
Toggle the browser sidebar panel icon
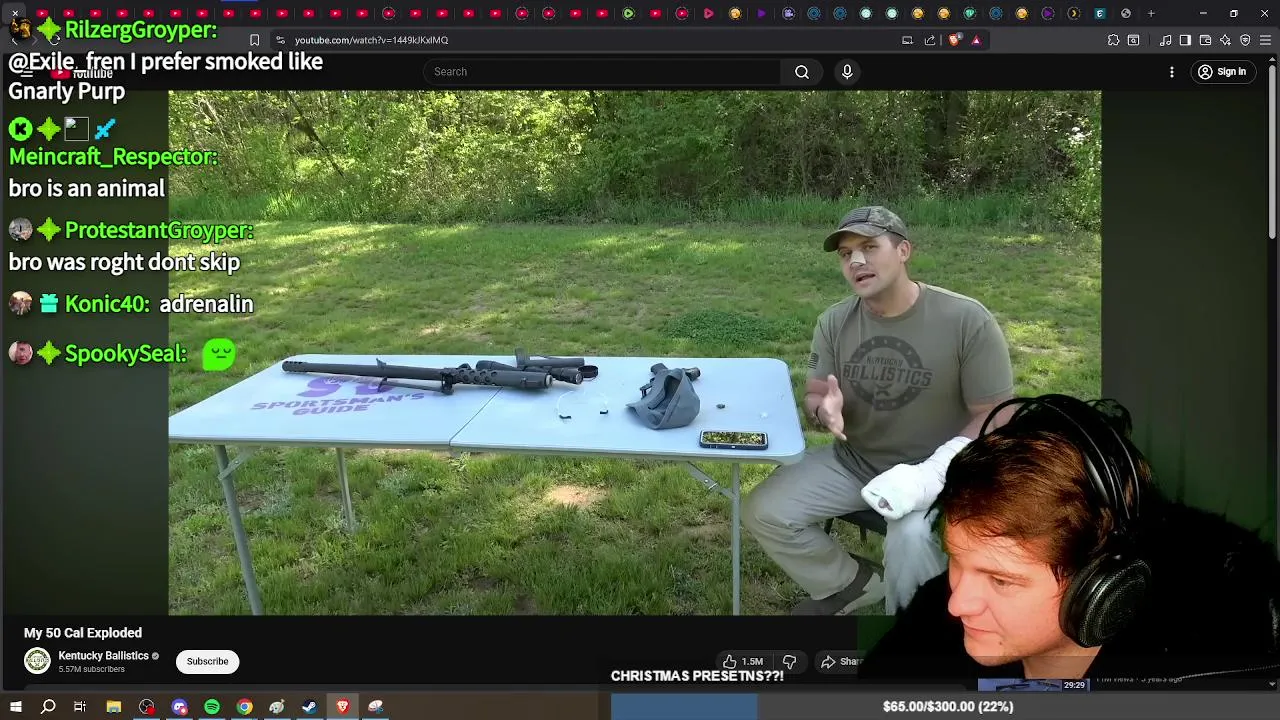(x=1185, y=40)
